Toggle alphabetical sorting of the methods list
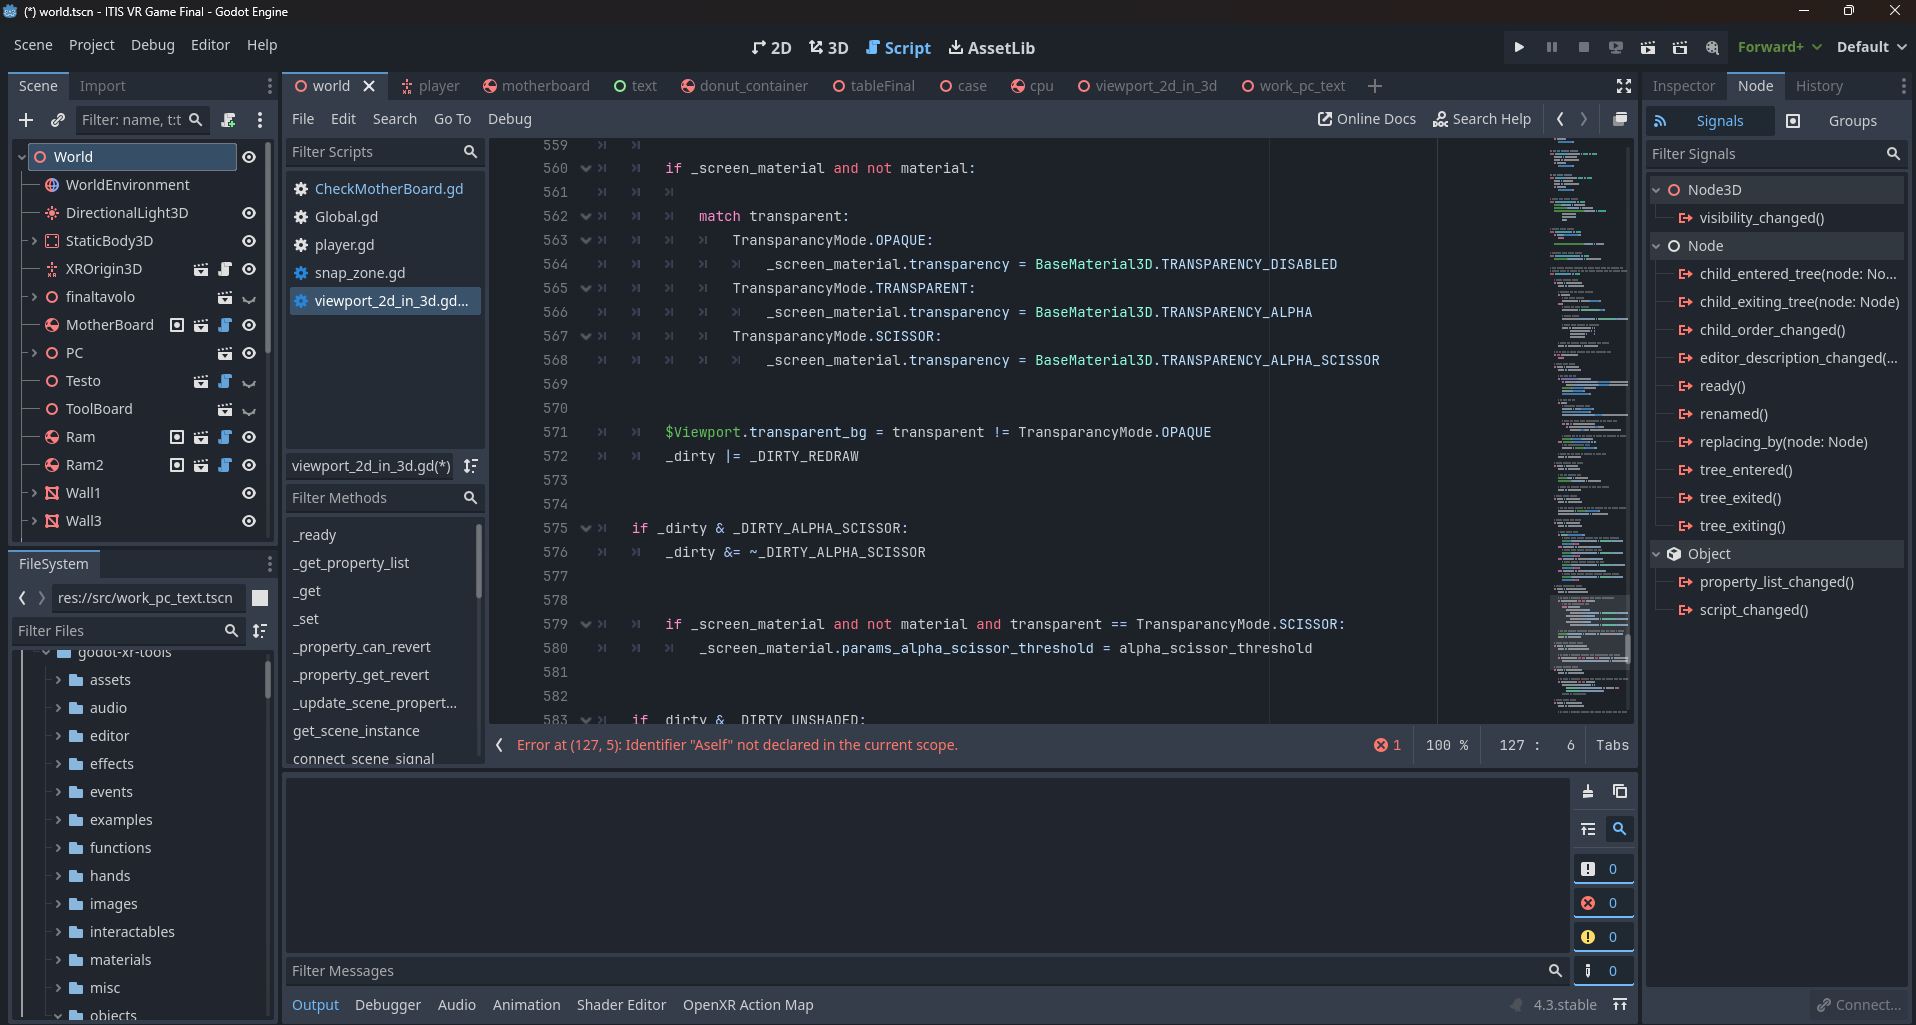 470,466
